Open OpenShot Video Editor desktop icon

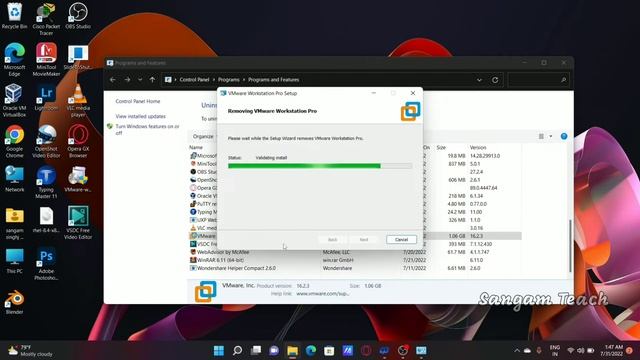[x=46, y=141]
